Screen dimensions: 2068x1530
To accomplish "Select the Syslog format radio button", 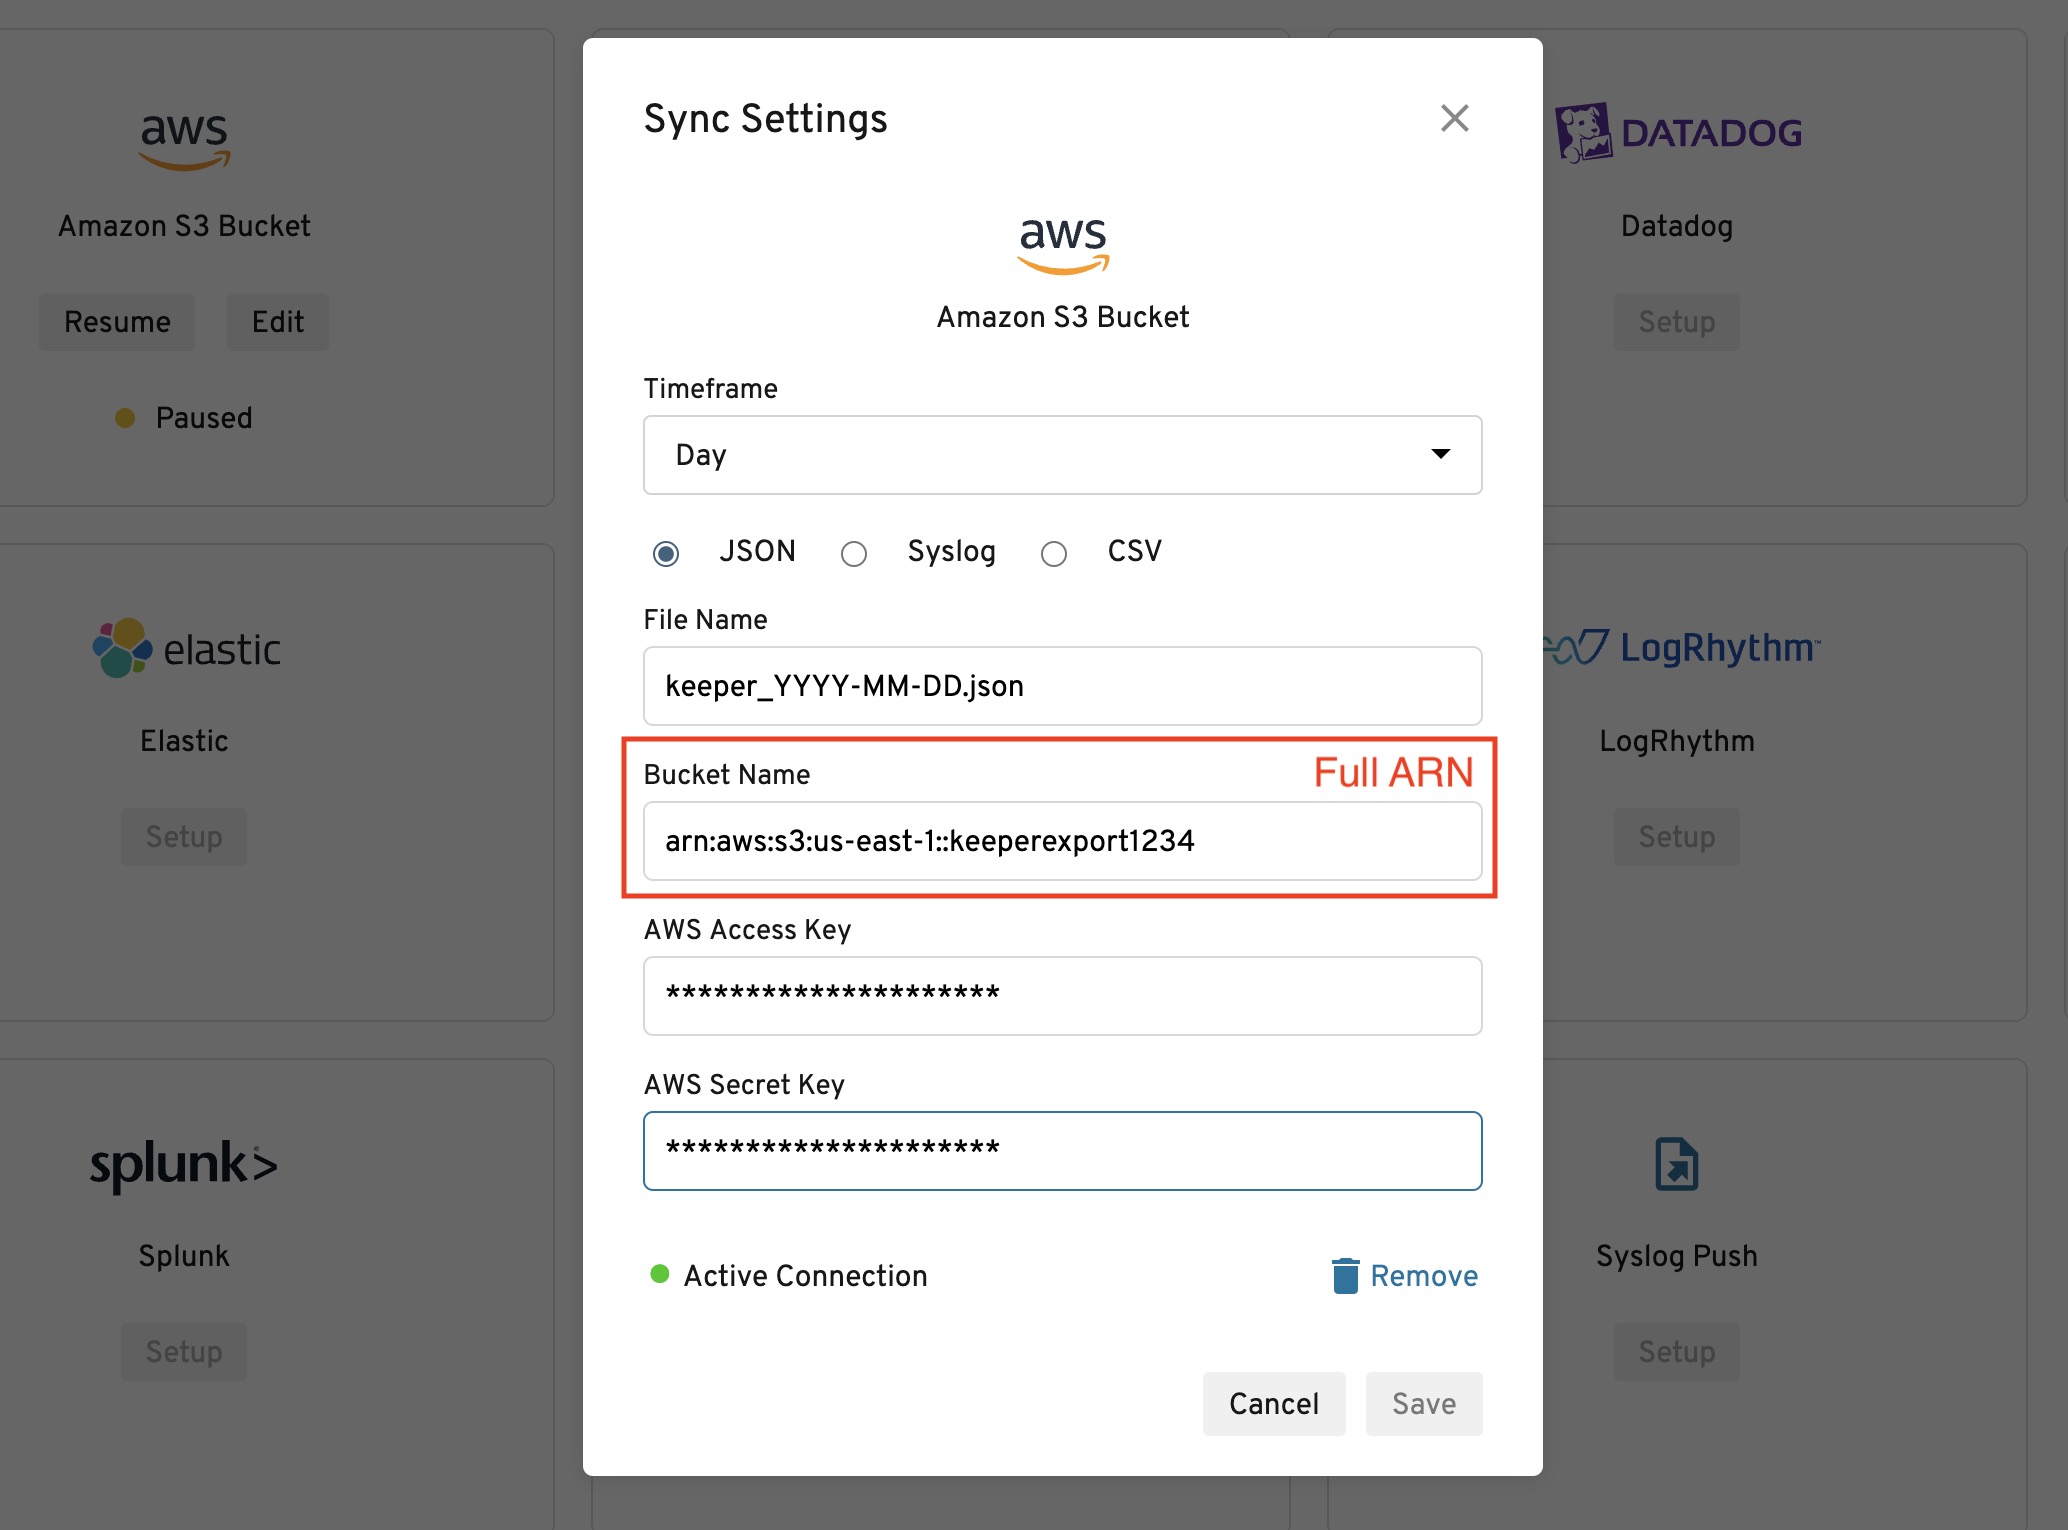I will pos(853,553).
